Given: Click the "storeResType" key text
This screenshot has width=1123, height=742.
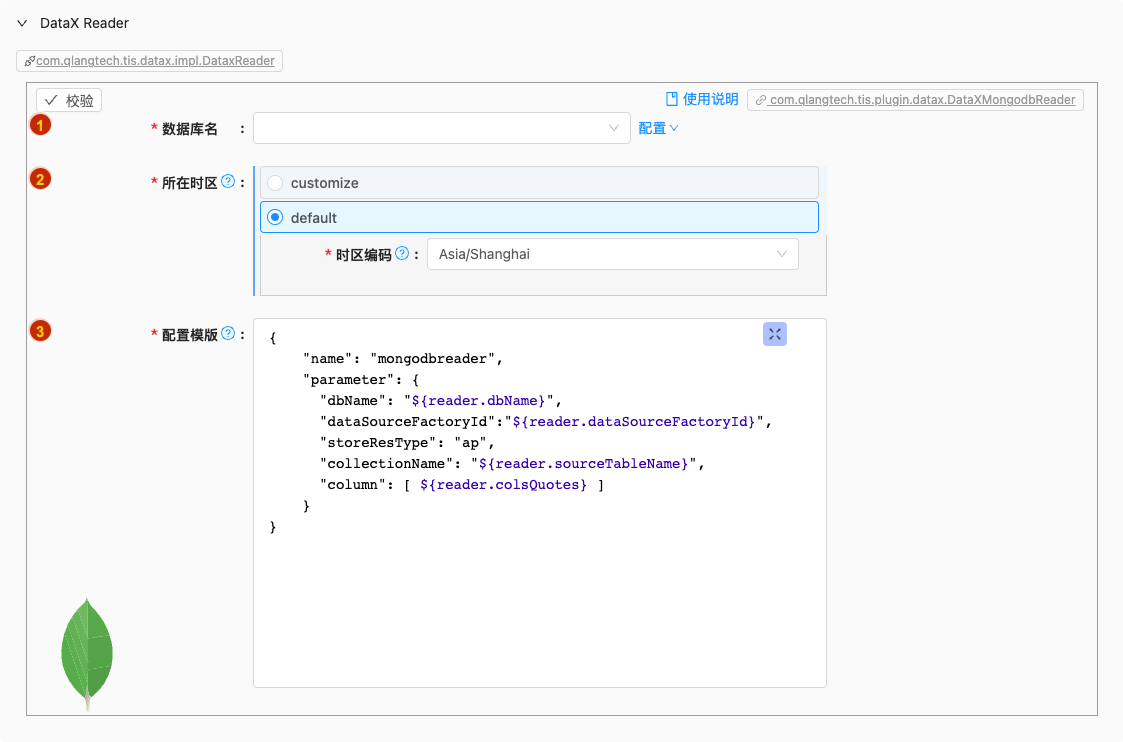Looking at the screenshot, I should click(x=378, y=442).
